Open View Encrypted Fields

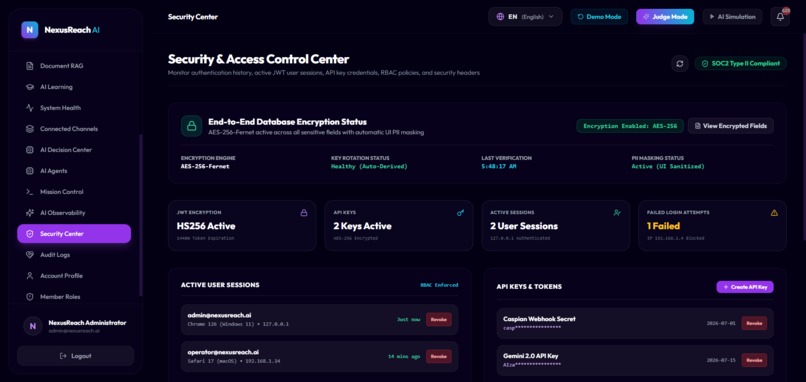730,126
